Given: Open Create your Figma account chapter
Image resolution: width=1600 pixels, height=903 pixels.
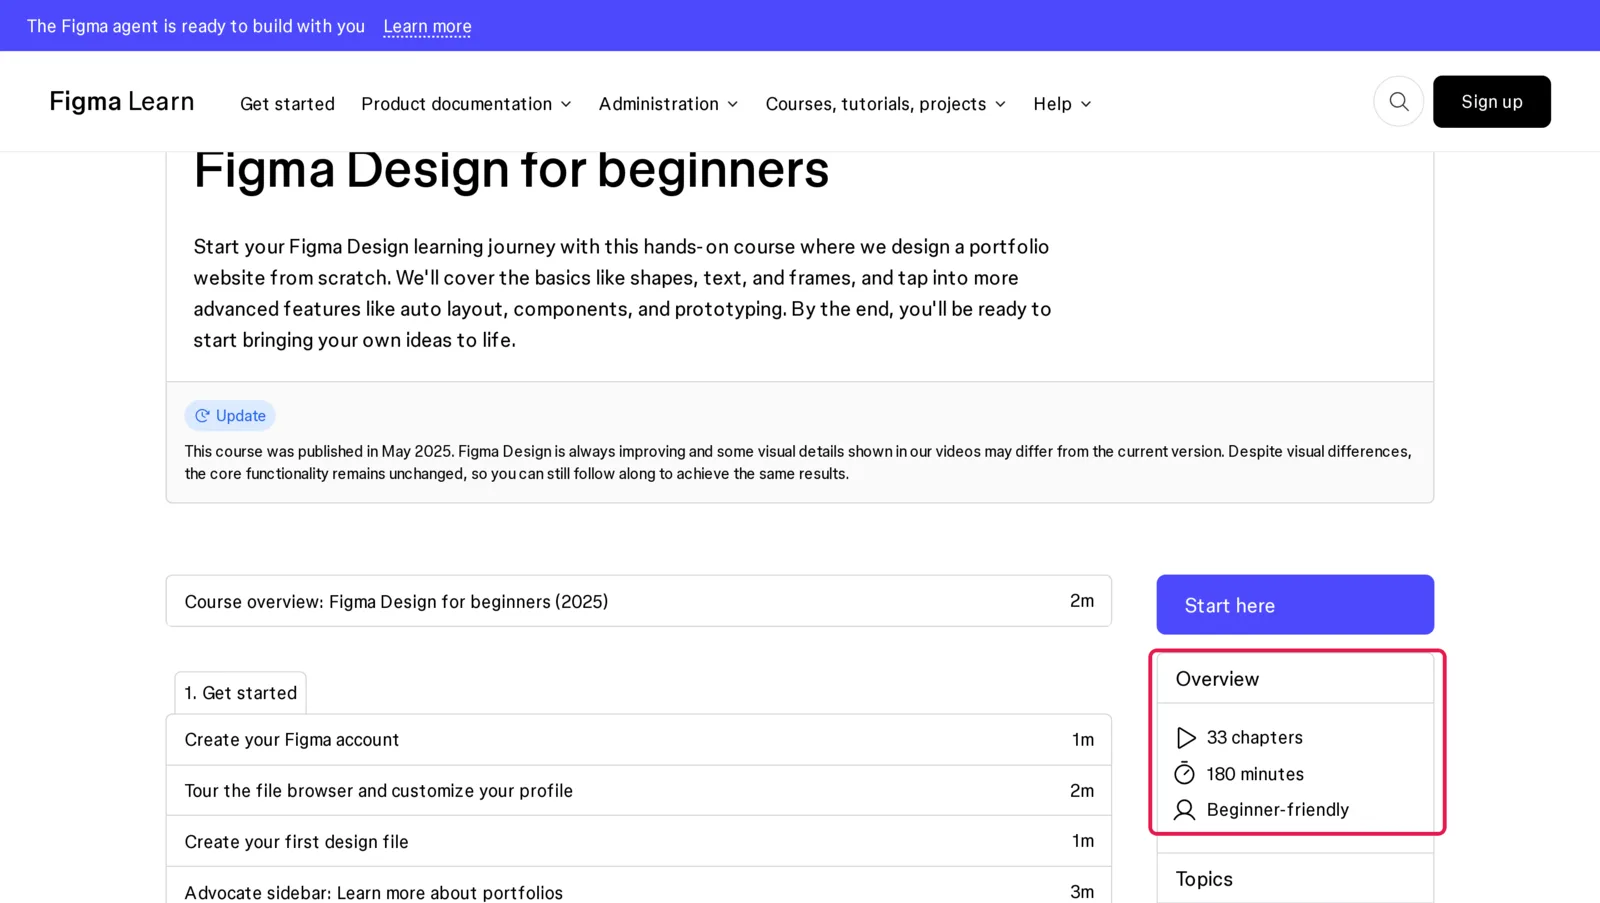Looking at the screenshot, I should point(638,739).
